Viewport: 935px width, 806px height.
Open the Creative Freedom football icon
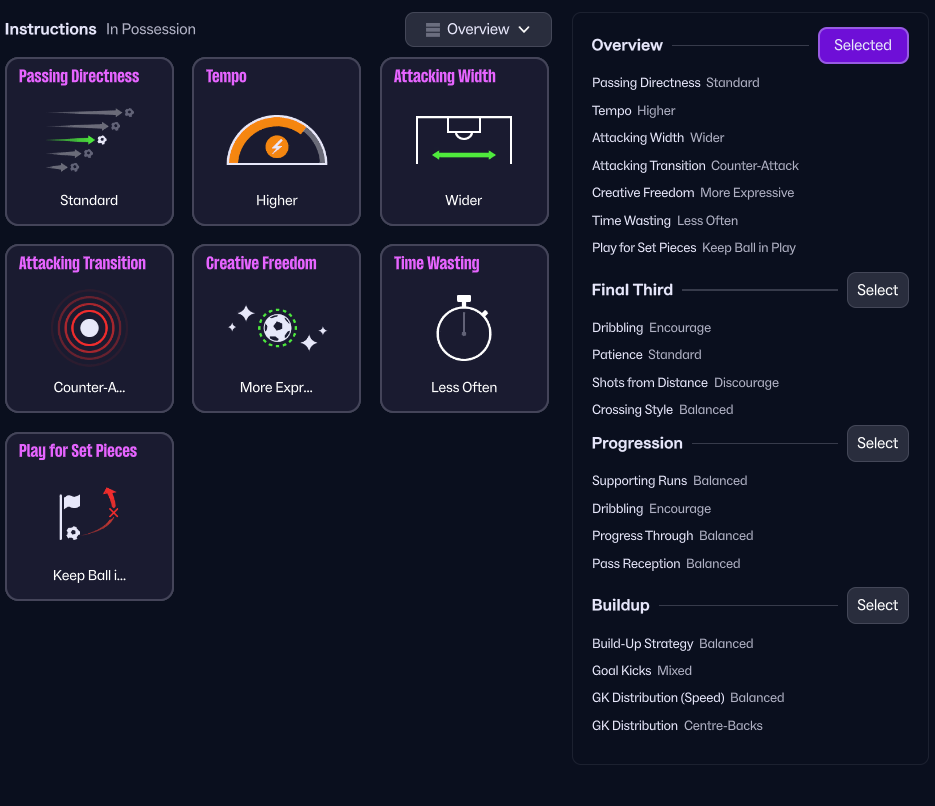pyautogui.click(x=277, y=327)
